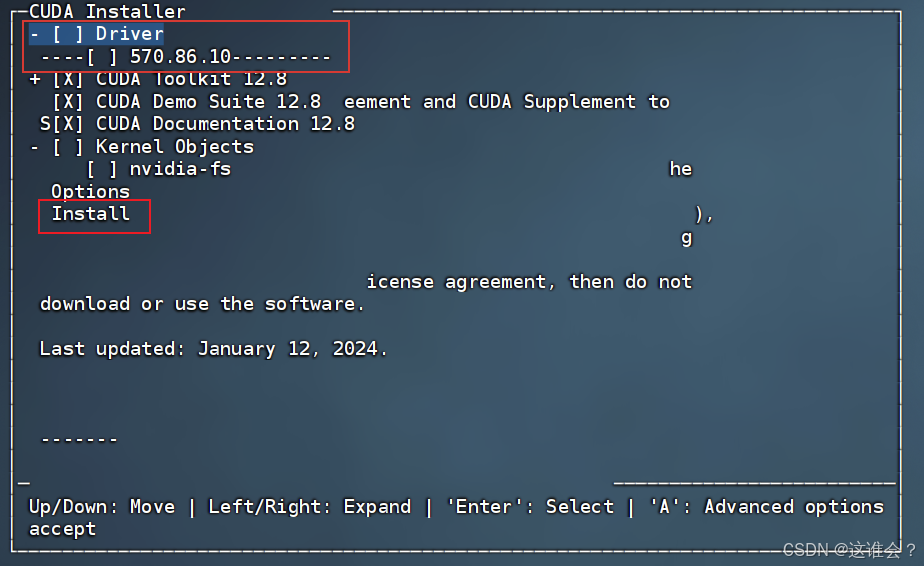Click the Last updated January 12, 2024 line
Screen dimensions: 924x566
[x=213, y=349]
